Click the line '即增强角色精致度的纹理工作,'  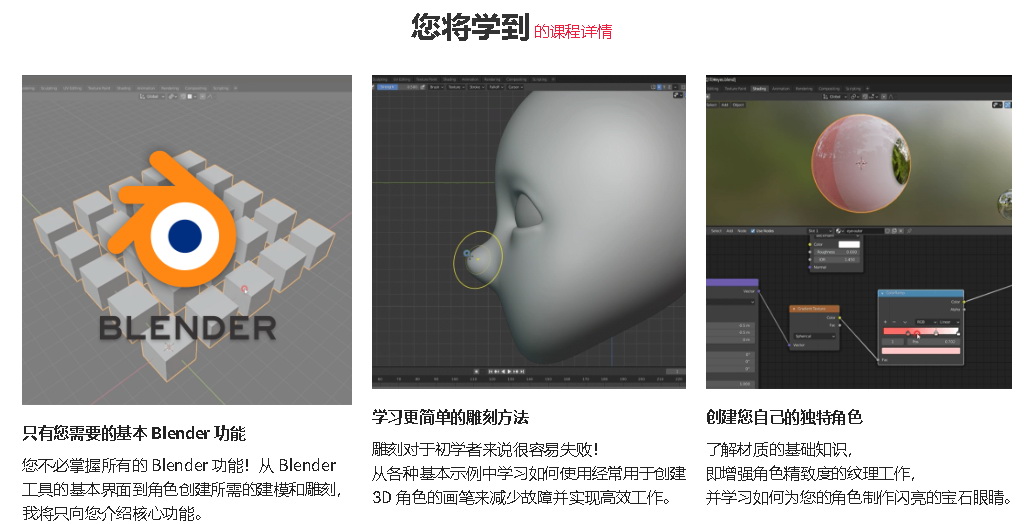tap(811, 473)
